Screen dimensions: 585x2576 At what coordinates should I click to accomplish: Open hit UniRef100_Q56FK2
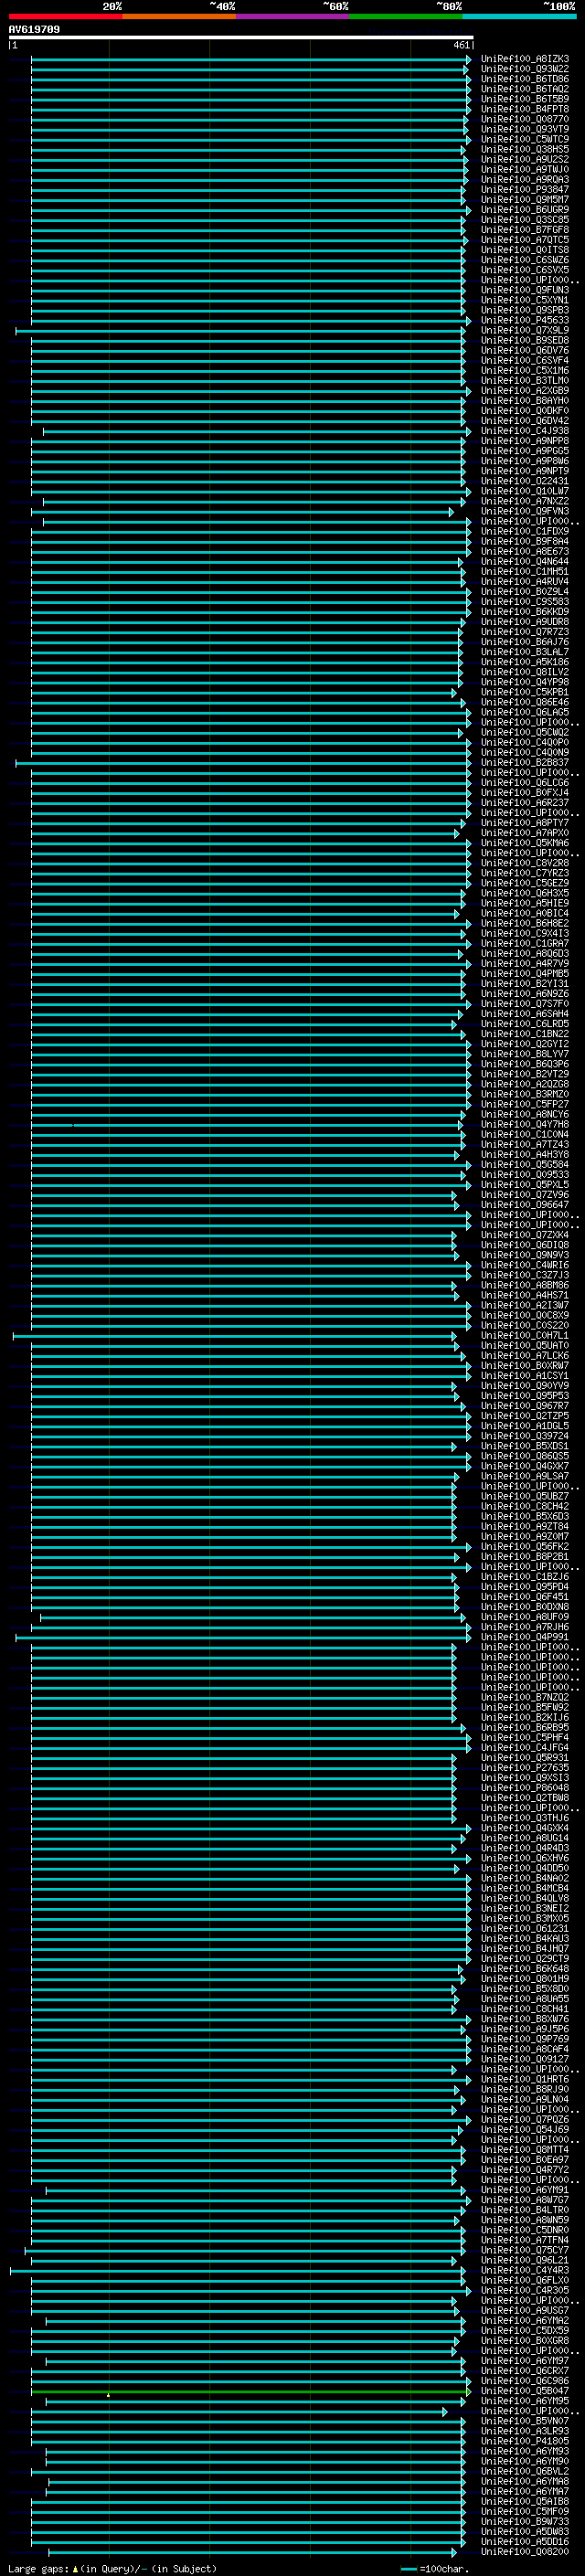pos(524,1546)
